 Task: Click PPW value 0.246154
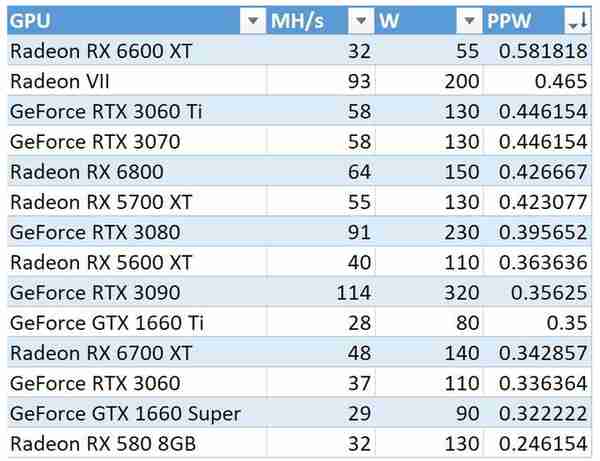point(543,444)
